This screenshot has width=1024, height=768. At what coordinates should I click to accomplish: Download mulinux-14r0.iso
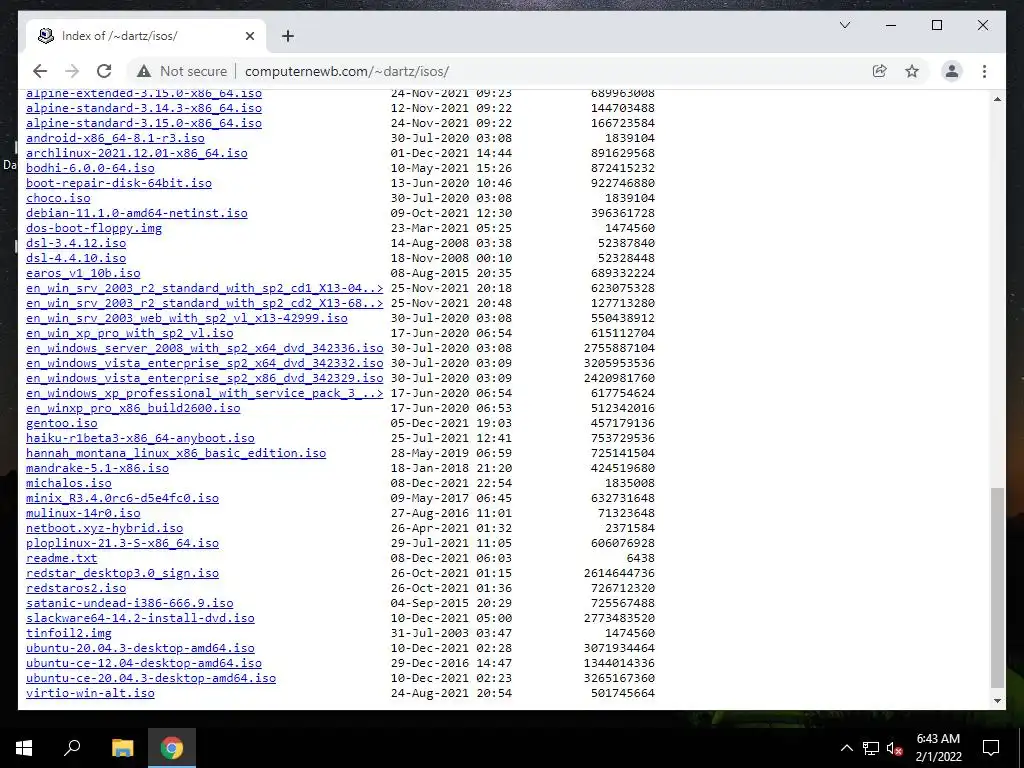(x=83, y=514)
